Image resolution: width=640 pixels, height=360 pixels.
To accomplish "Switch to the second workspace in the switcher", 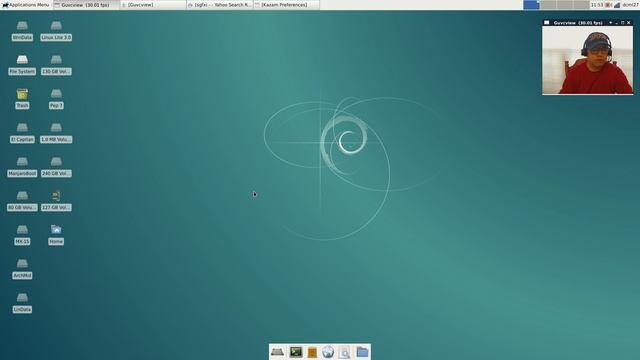I will click(x=548, y=5).
